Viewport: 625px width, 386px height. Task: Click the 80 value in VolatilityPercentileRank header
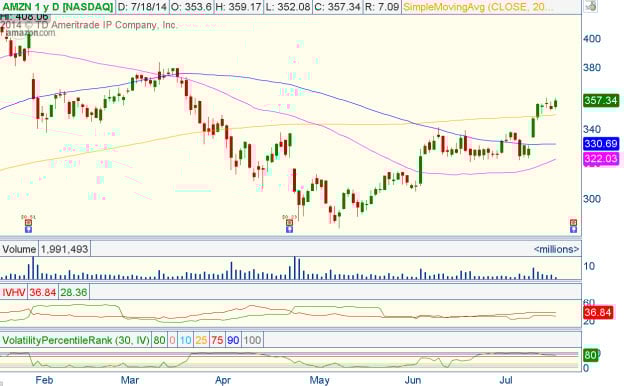click(159, 340)
